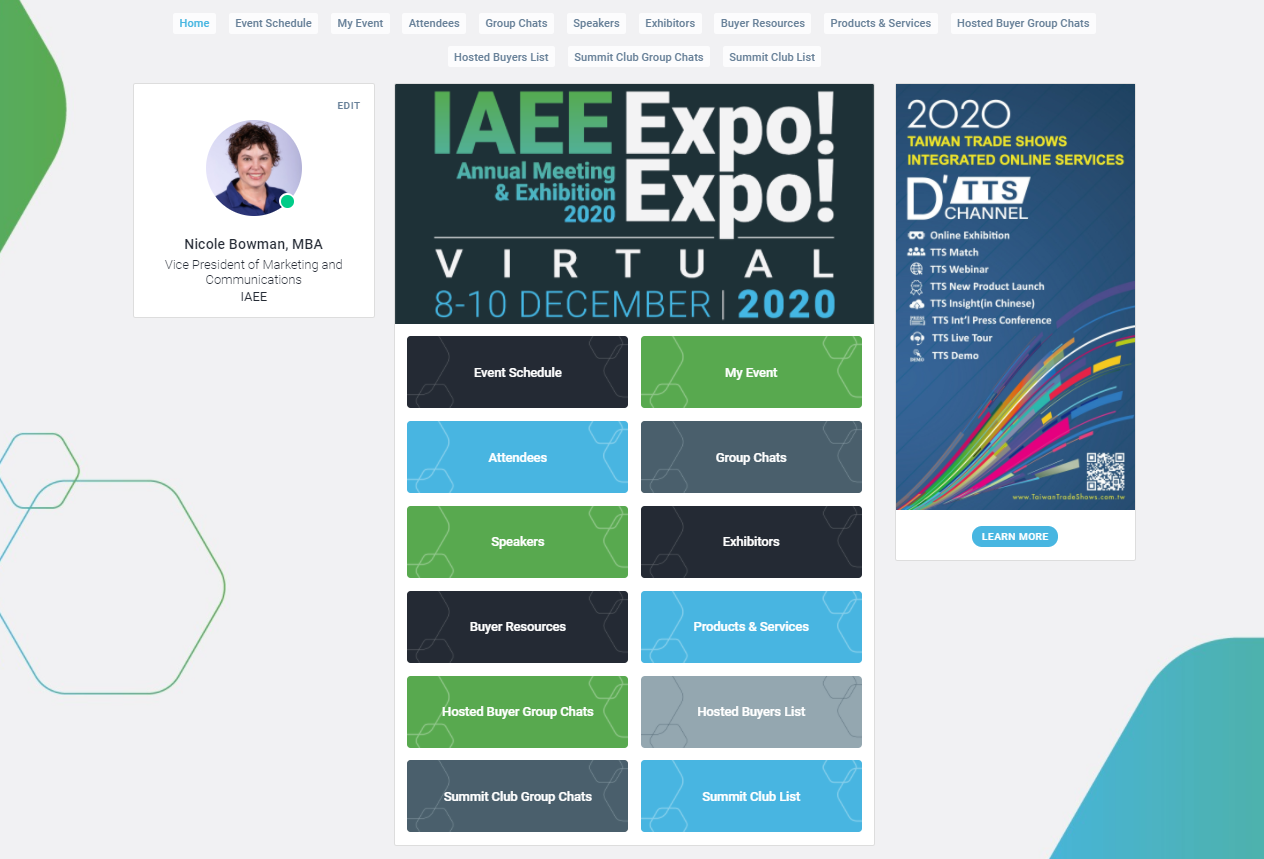Click the TTS Match people icon
The height and width of the screenshot is (859, 1264).
pyautogui.click(x=916, y=252)
